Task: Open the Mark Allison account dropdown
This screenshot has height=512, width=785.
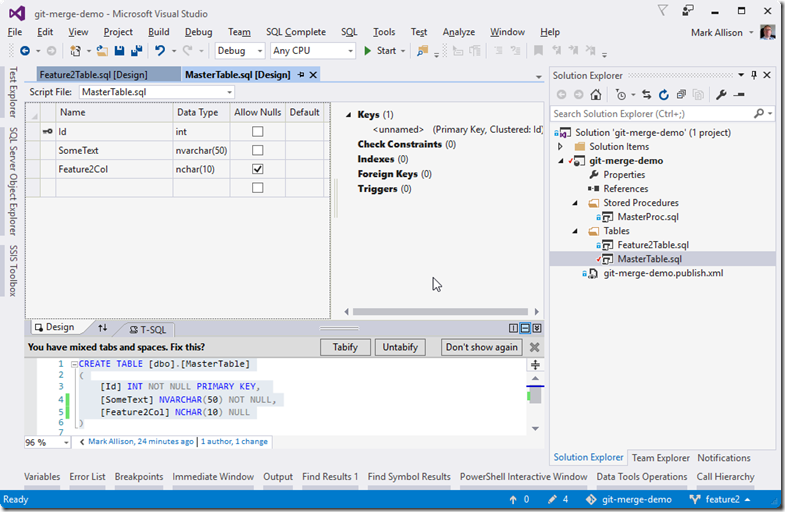Action: [x=751, y=33]
